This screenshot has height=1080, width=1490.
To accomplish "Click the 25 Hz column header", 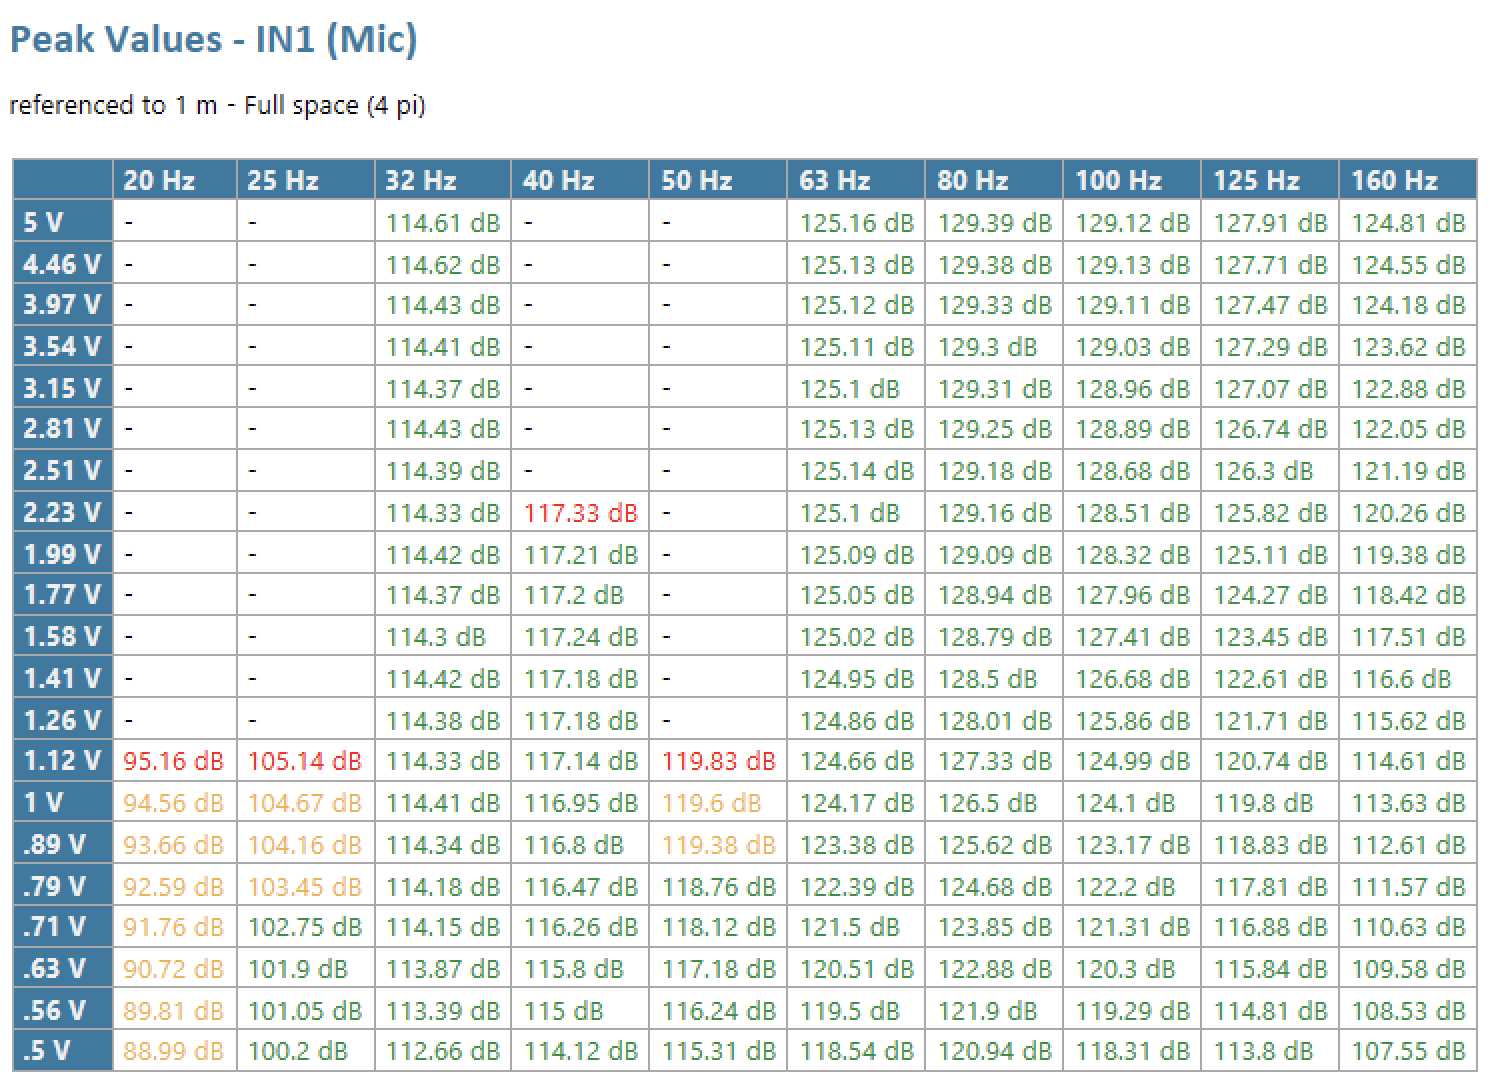I will 306,180.
